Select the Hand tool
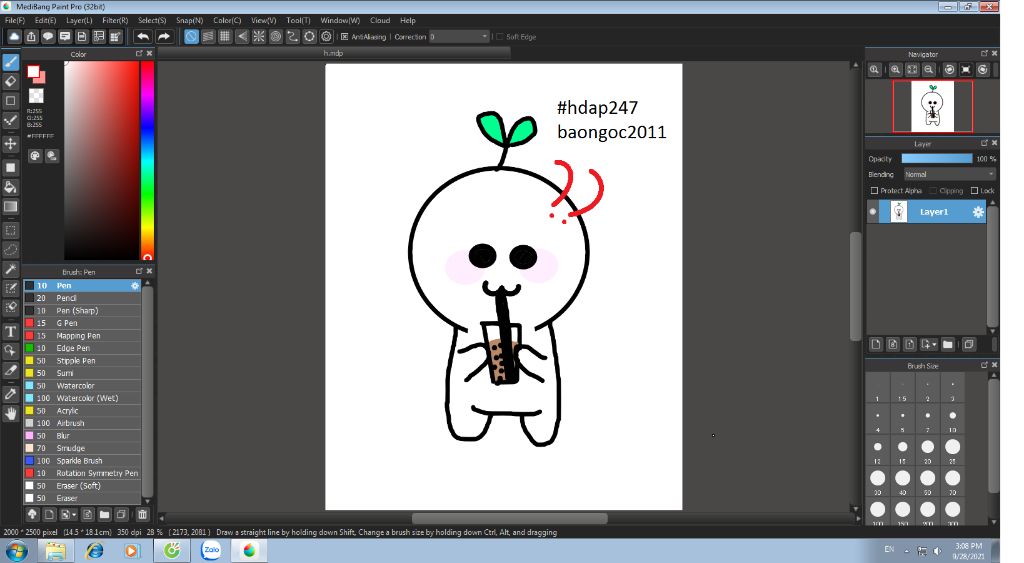 [x=10, y=413]
